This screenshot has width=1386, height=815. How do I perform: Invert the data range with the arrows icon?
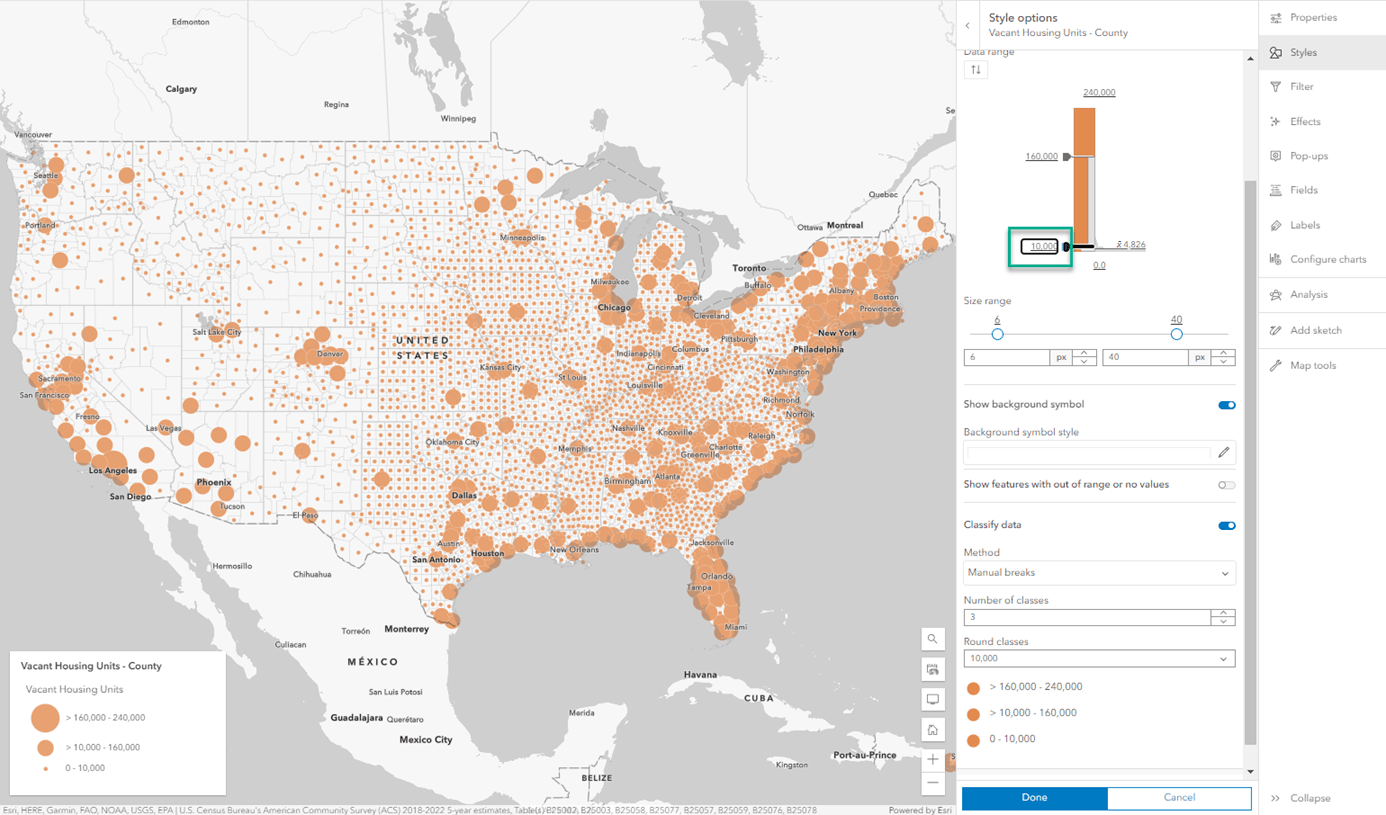pyautogui.click(x=976, y=70)
